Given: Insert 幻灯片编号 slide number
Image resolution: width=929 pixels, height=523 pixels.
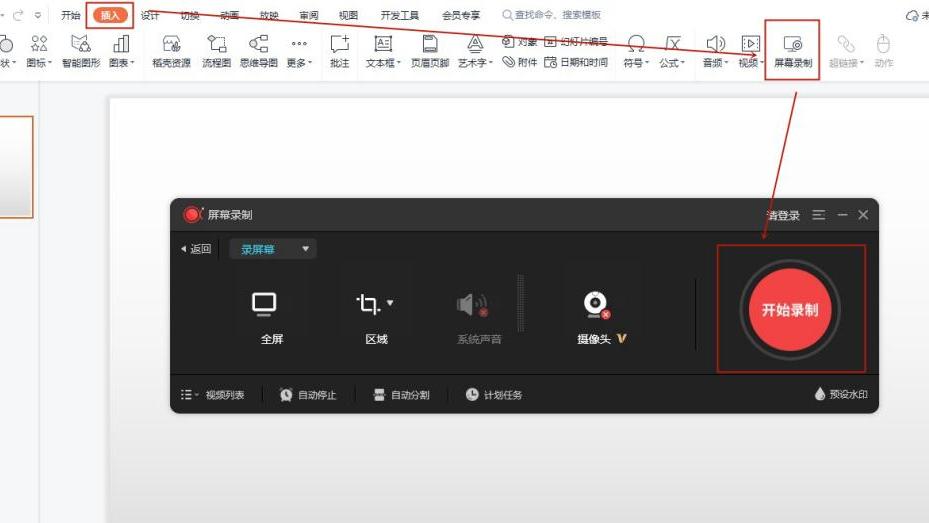Looking at the screenshot, I should [576, 41].
